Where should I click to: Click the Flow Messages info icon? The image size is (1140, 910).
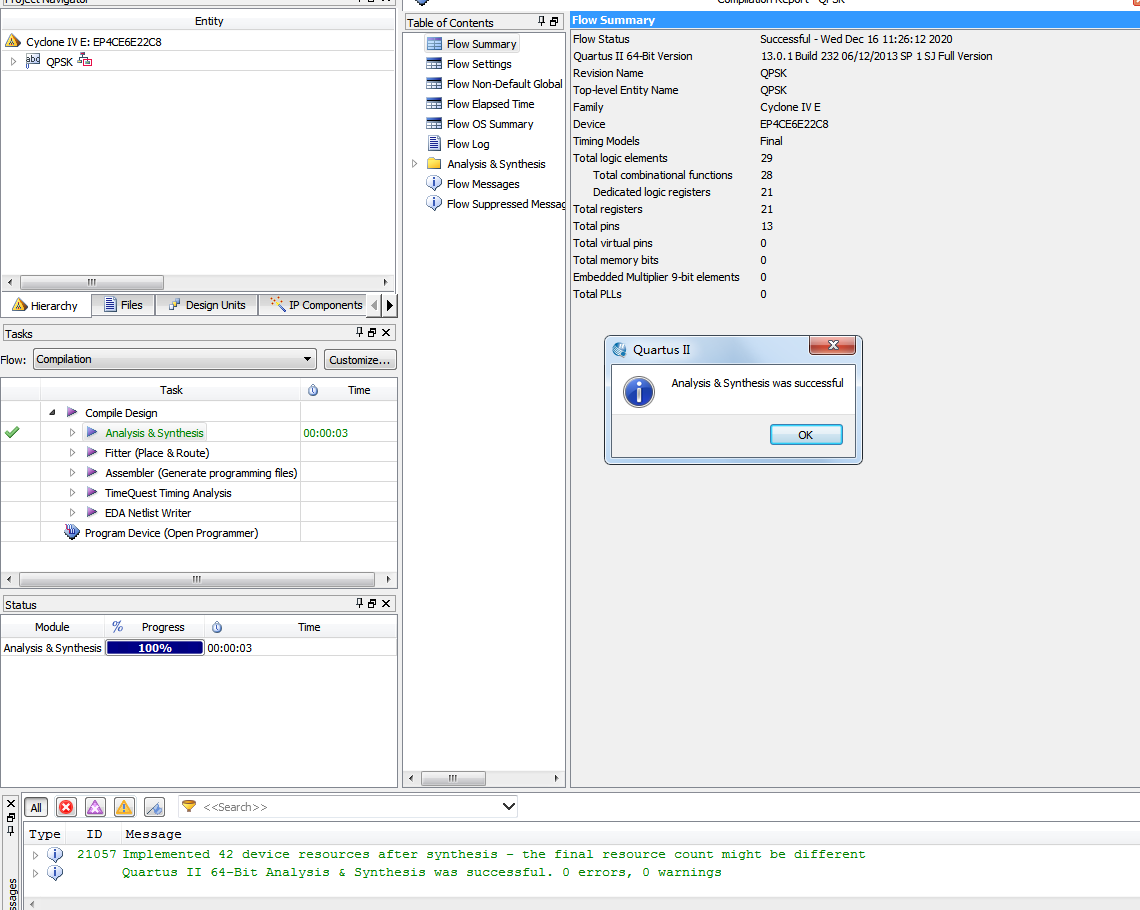click(x=434, y=184)
